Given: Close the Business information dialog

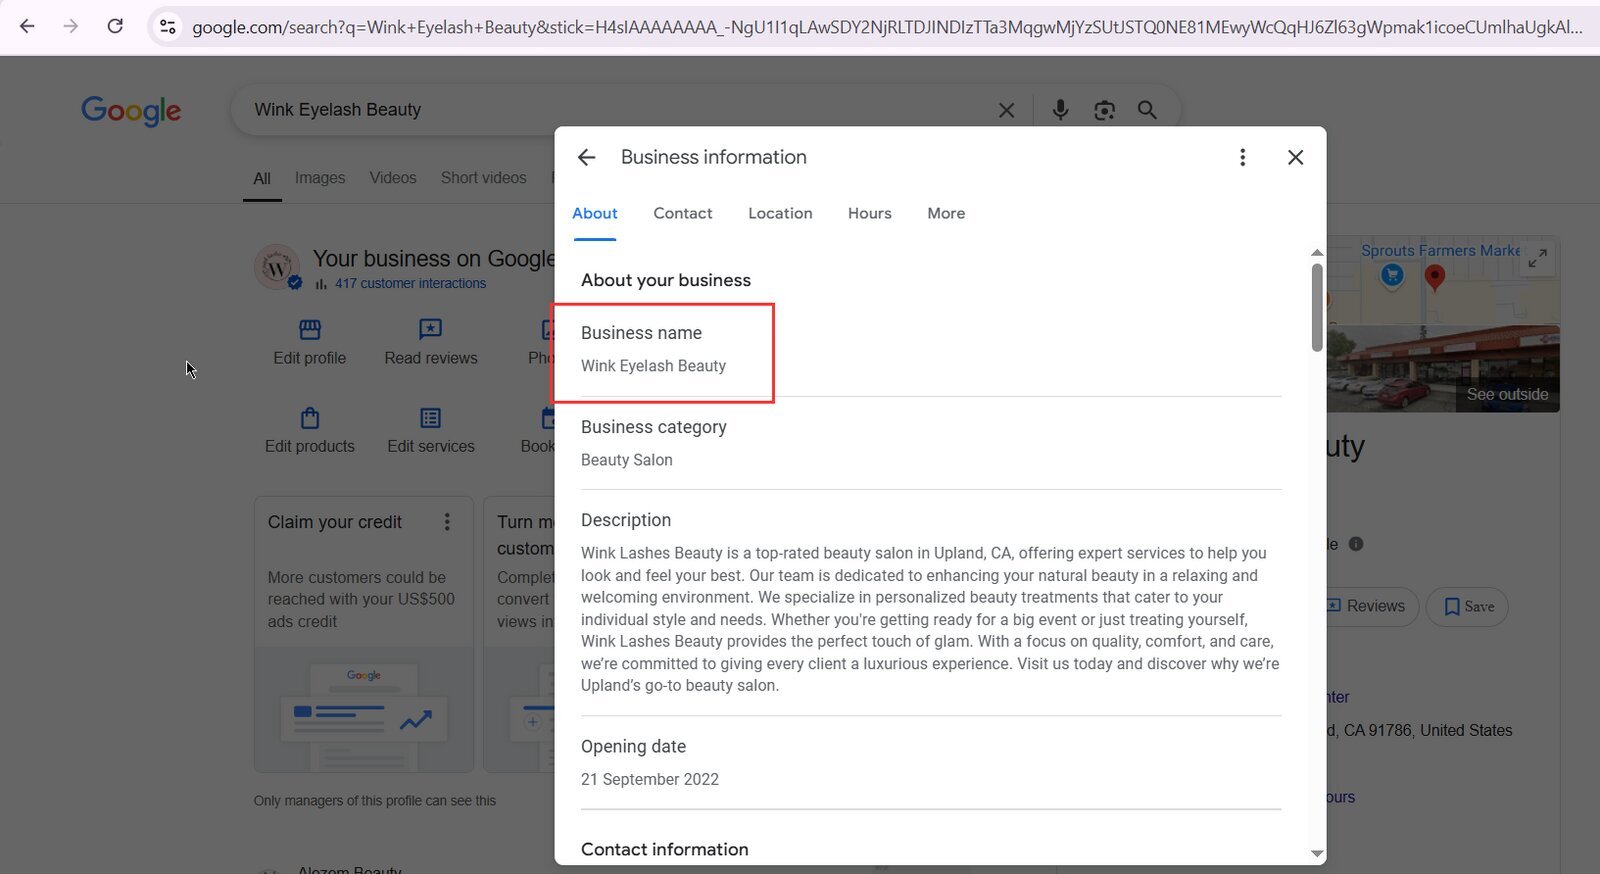Looking at the screenshot, I should coord(1295,157).
